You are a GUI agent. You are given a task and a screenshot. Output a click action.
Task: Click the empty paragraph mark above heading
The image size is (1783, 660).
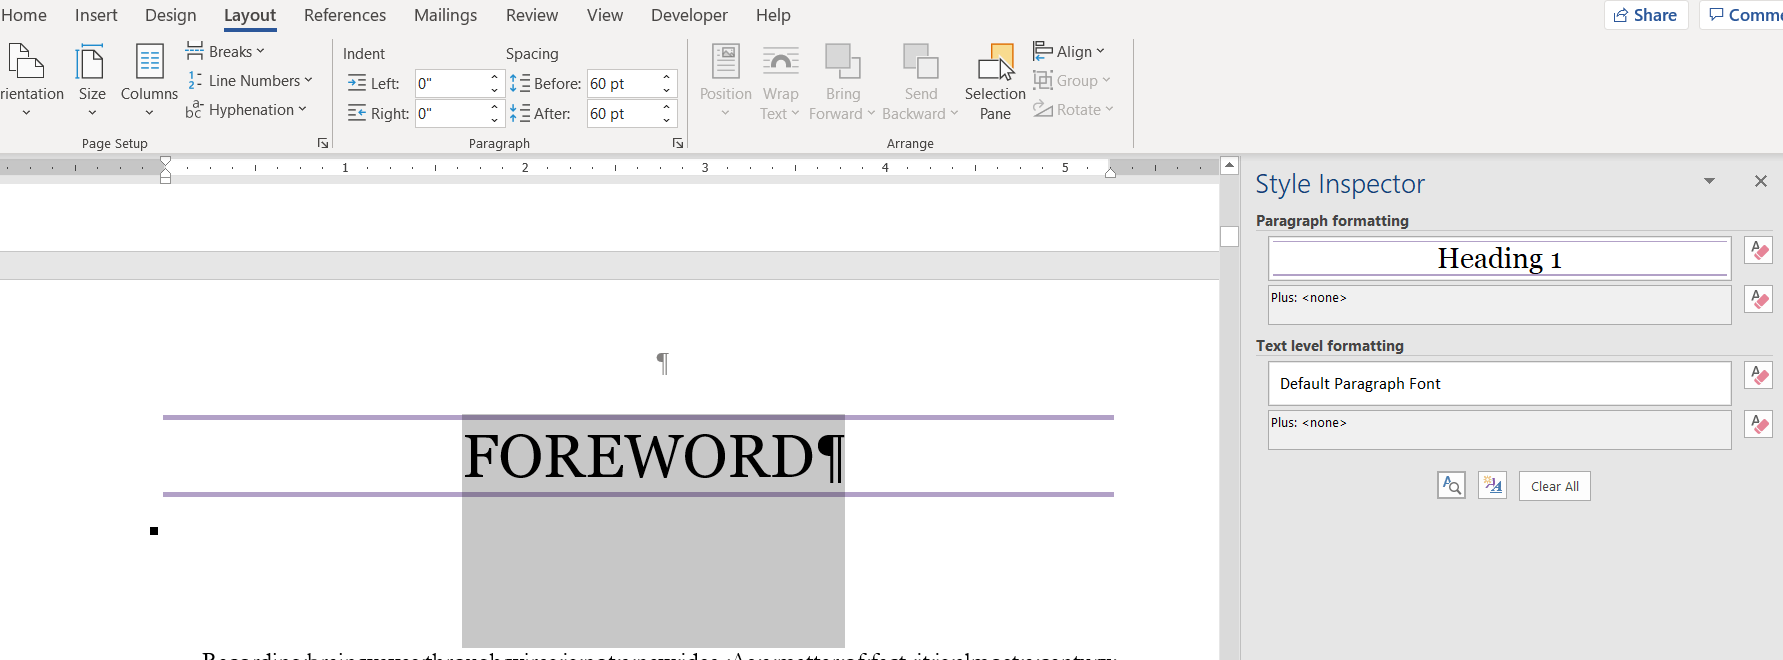[662, 363]
